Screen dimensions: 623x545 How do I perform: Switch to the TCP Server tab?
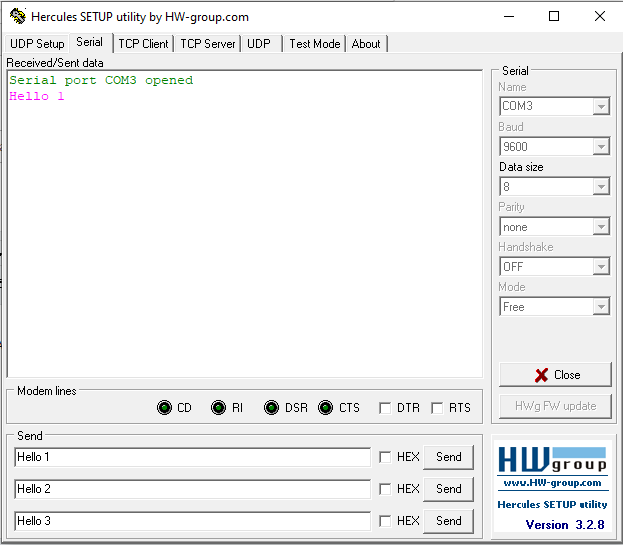207,44
